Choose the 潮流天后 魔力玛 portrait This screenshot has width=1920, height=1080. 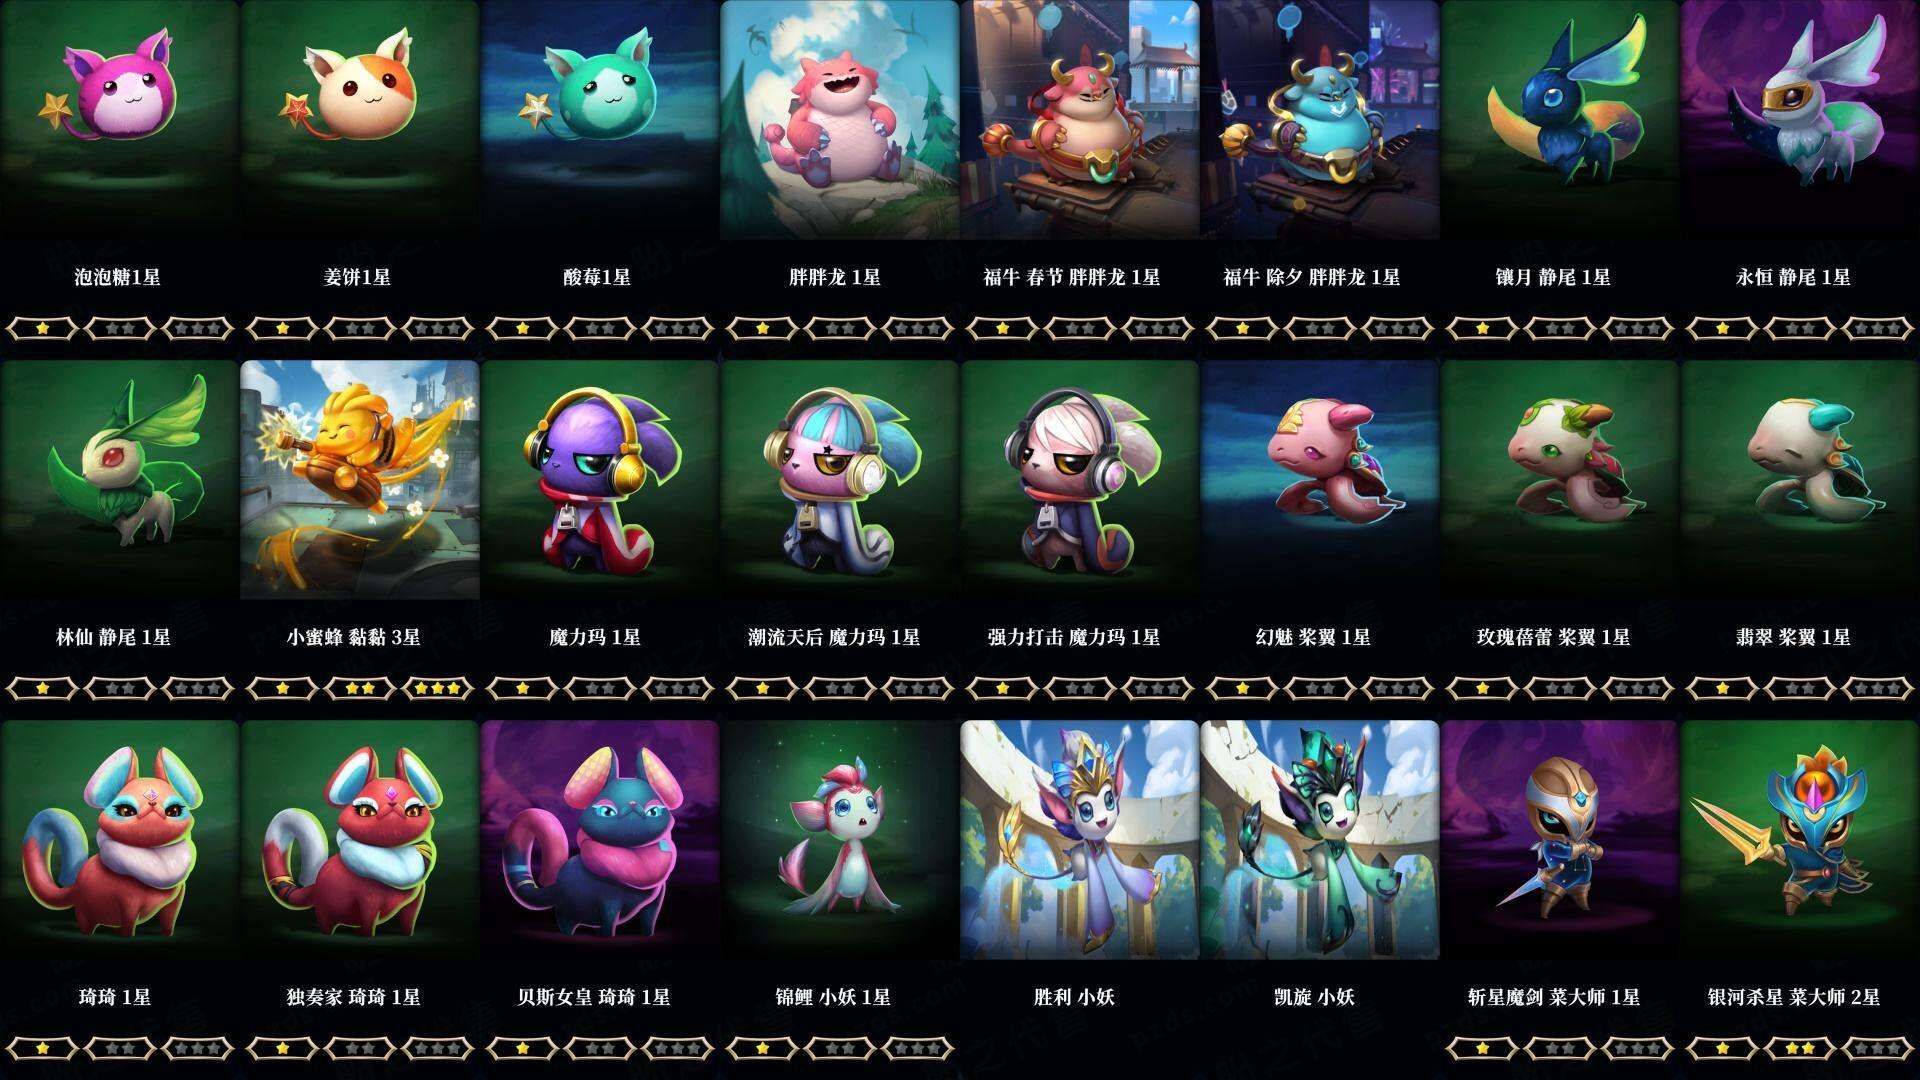(x=839, y=480)
